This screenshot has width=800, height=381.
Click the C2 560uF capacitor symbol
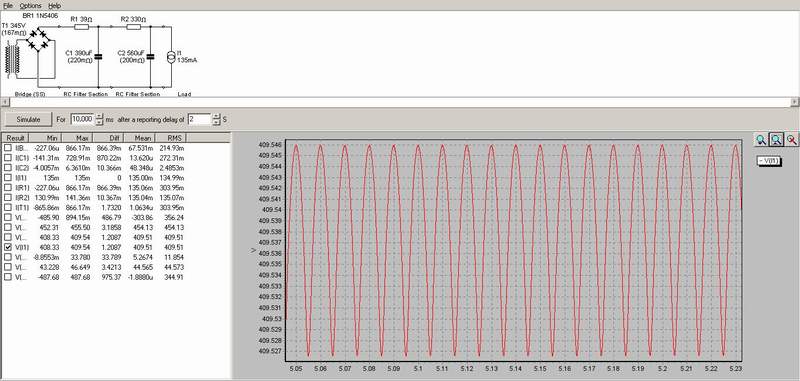(150, 56)
